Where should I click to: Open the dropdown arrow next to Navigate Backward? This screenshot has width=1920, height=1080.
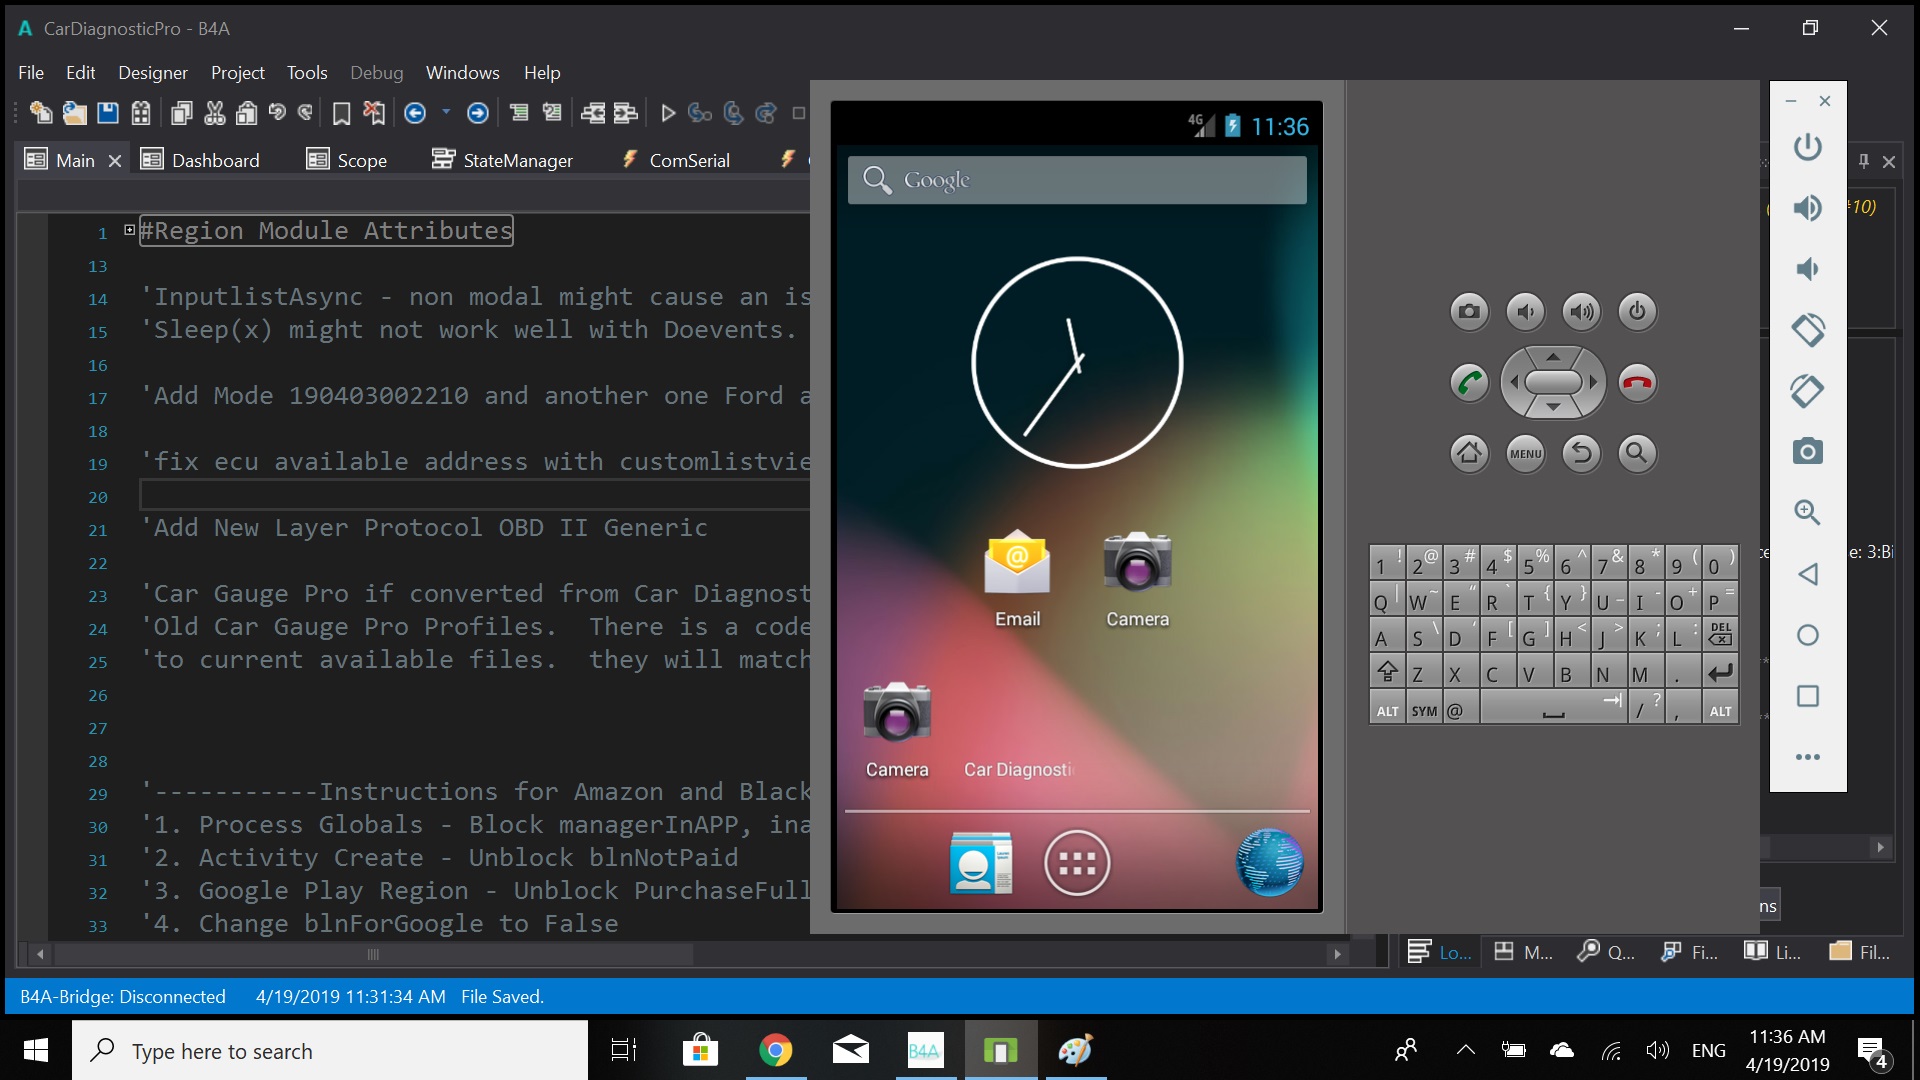tap(446, 112)
